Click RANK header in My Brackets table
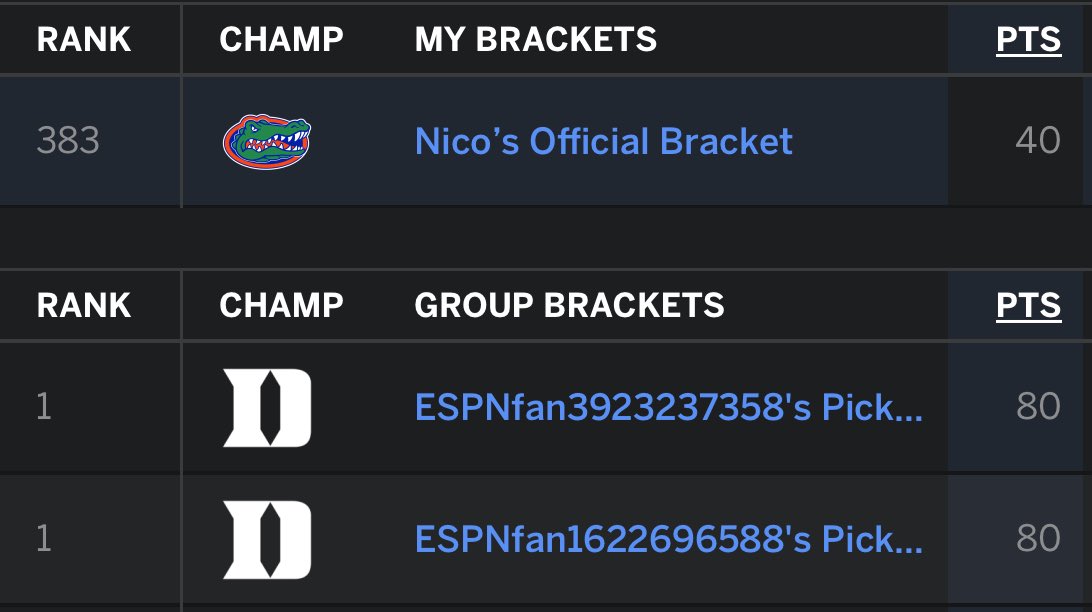The width and height of the screenshot is (1092, 612). (84, 39)
